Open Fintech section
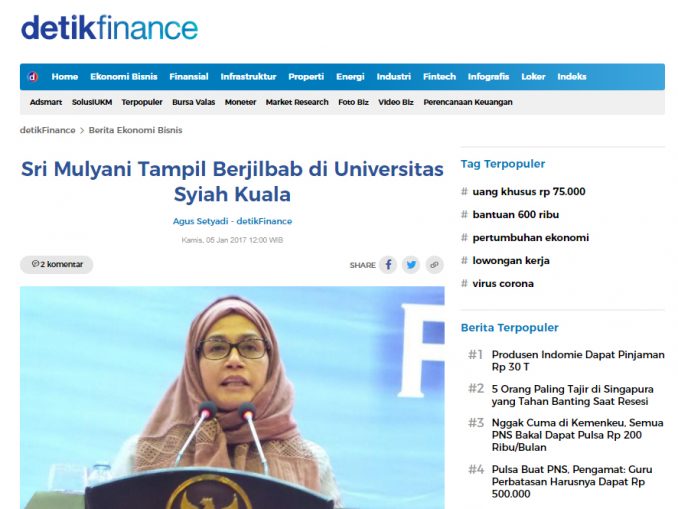This screenshot has width=678, height=509. point(439,77)
